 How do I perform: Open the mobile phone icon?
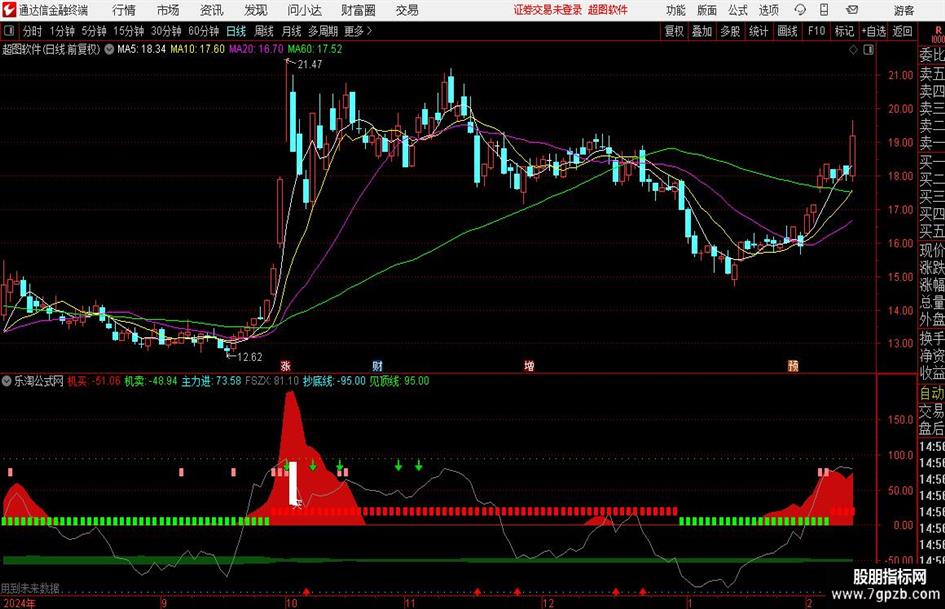[x=824, y=10]
